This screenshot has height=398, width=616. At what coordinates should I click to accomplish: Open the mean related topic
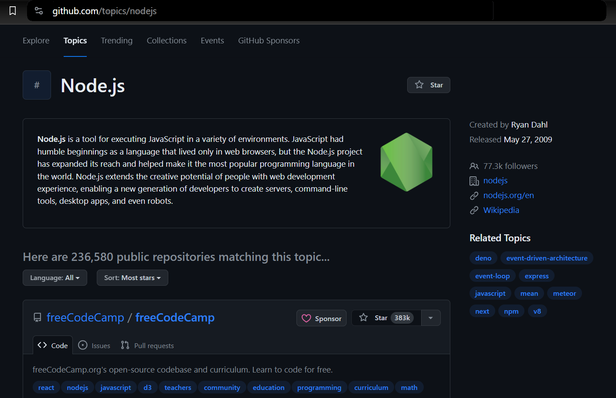[x=529, y=293]
